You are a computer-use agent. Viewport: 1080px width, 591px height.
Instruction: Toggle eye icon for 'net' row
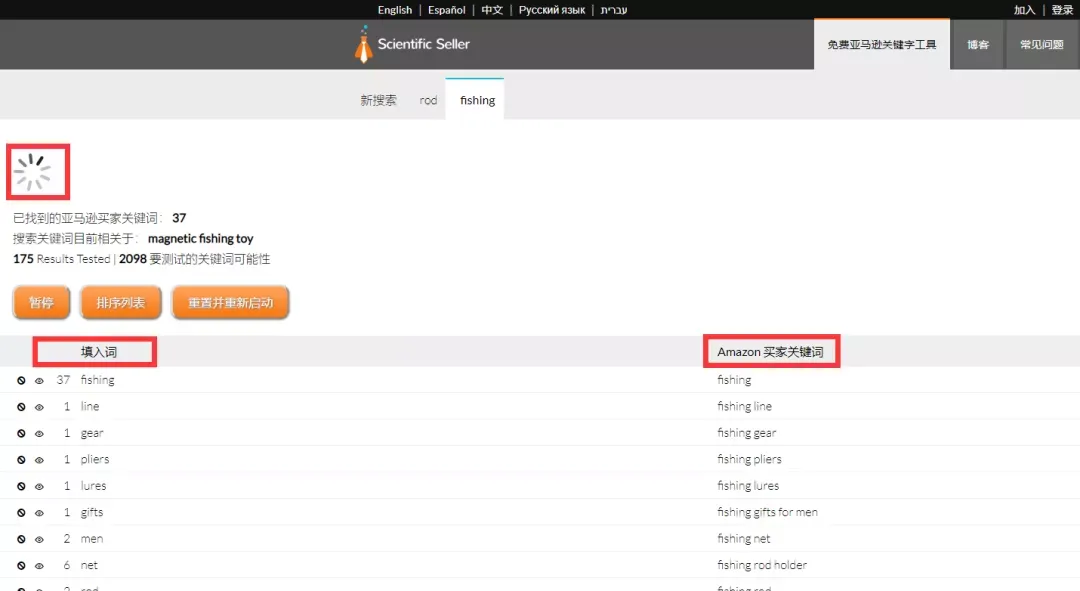(39, 566)
